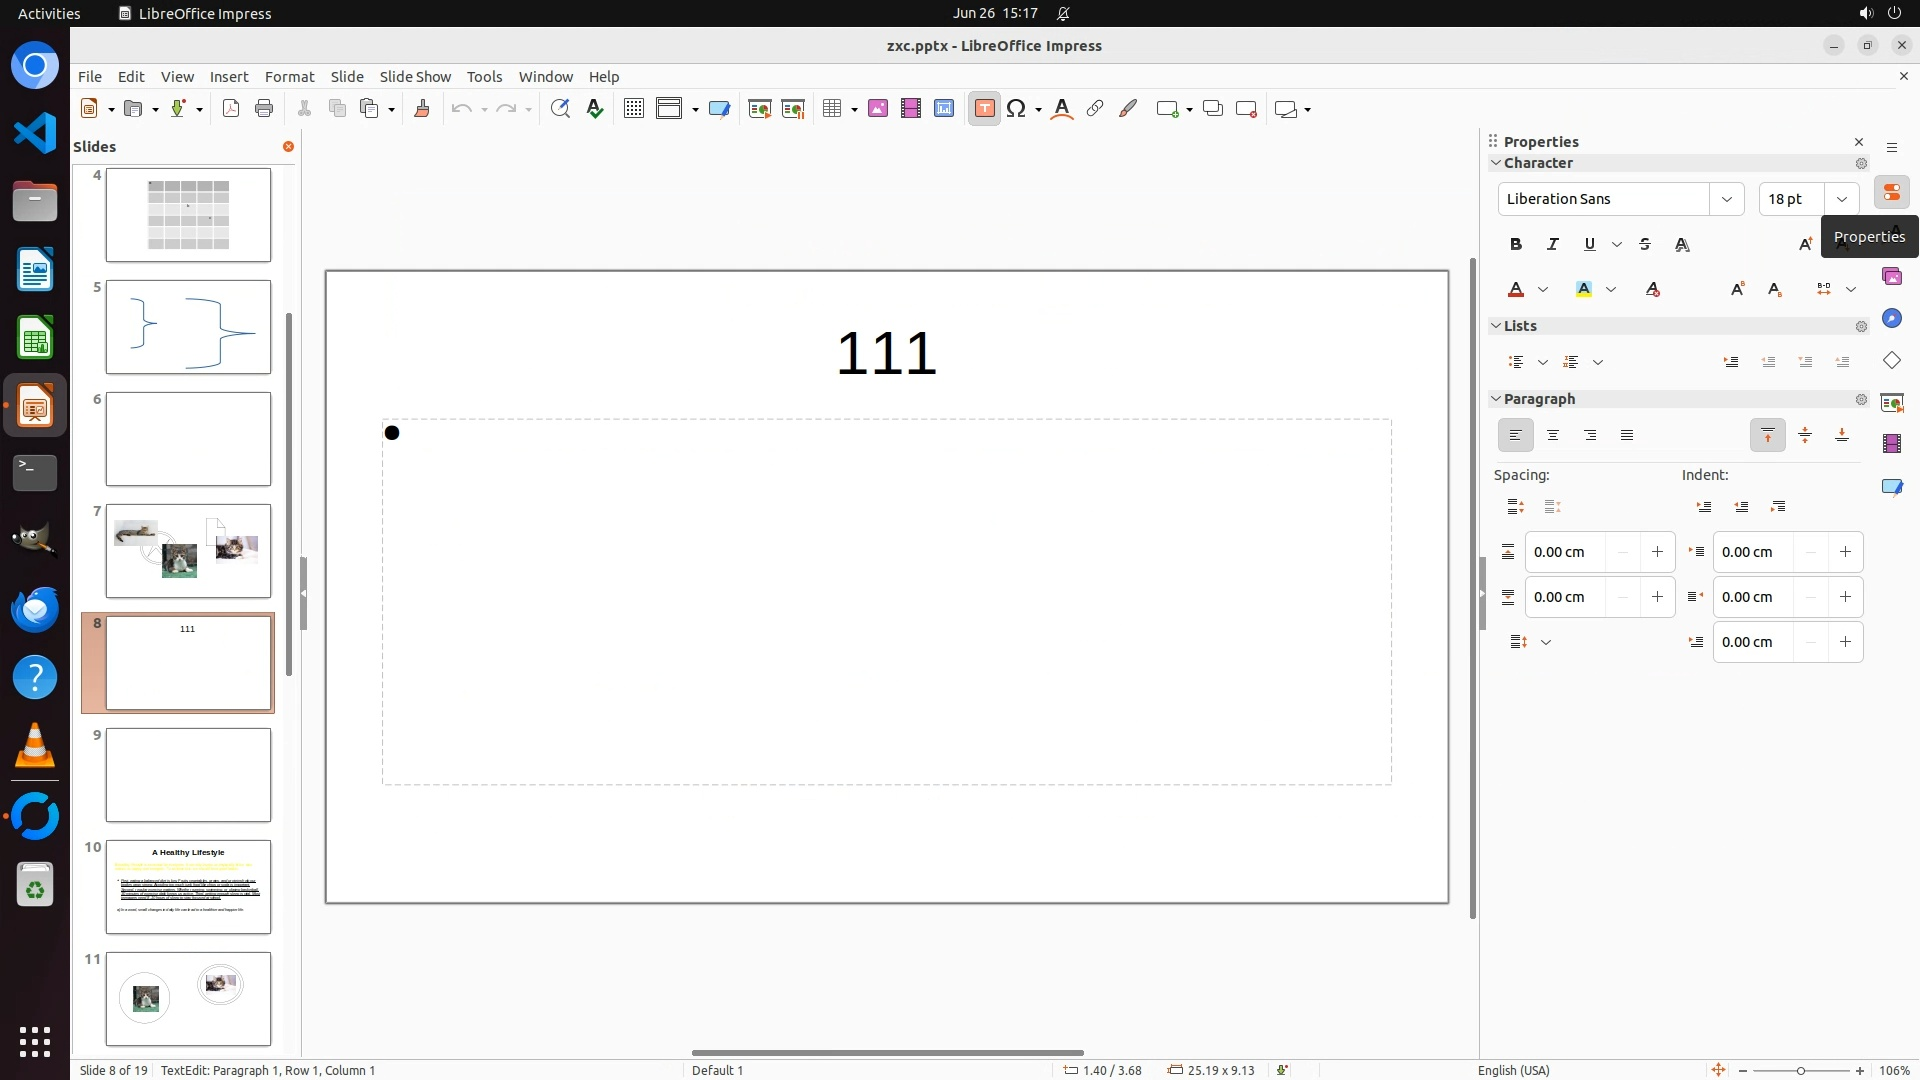
Task: Open the font name dropdown
Action: [x=1726, y=199]
